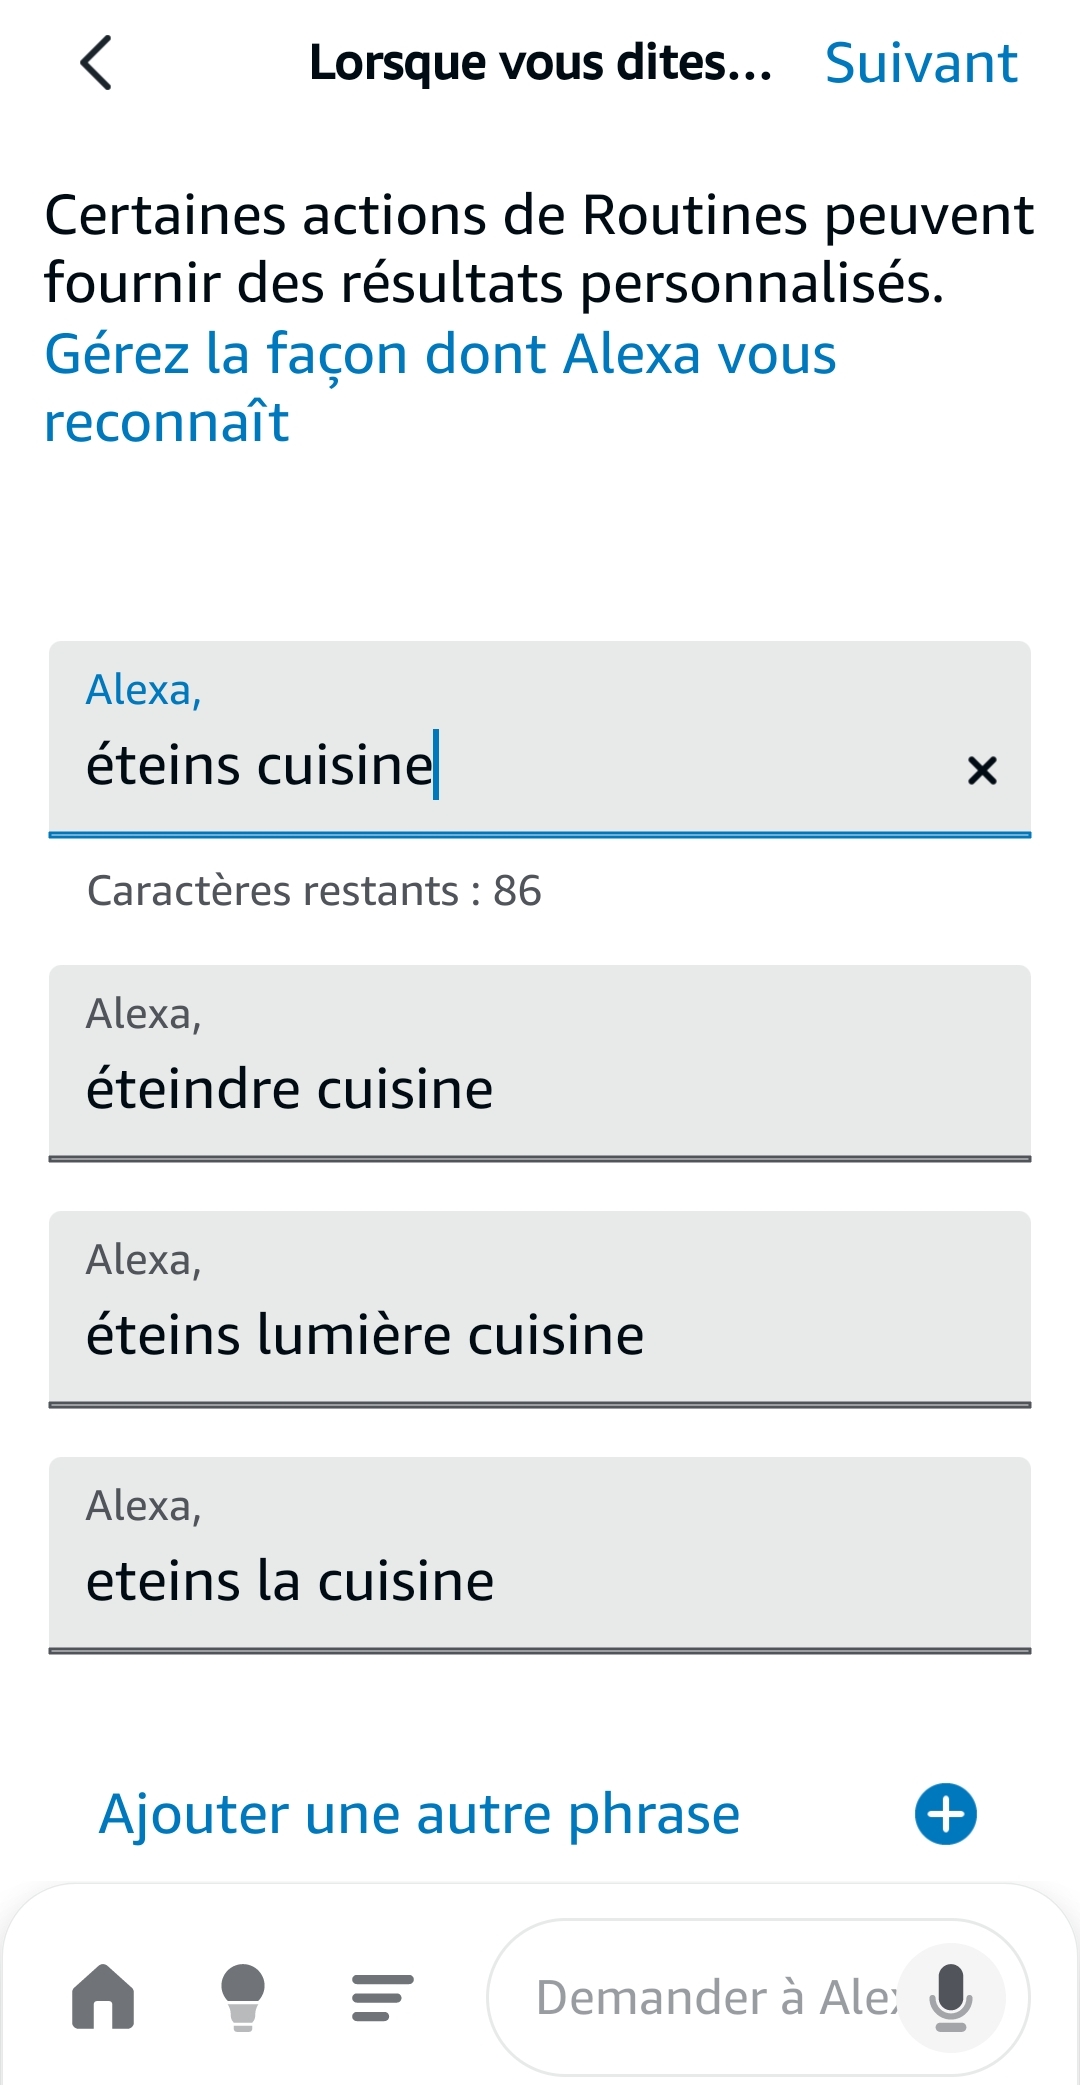
Task: Go back using the top-left arrow
Action: (96, 63)
